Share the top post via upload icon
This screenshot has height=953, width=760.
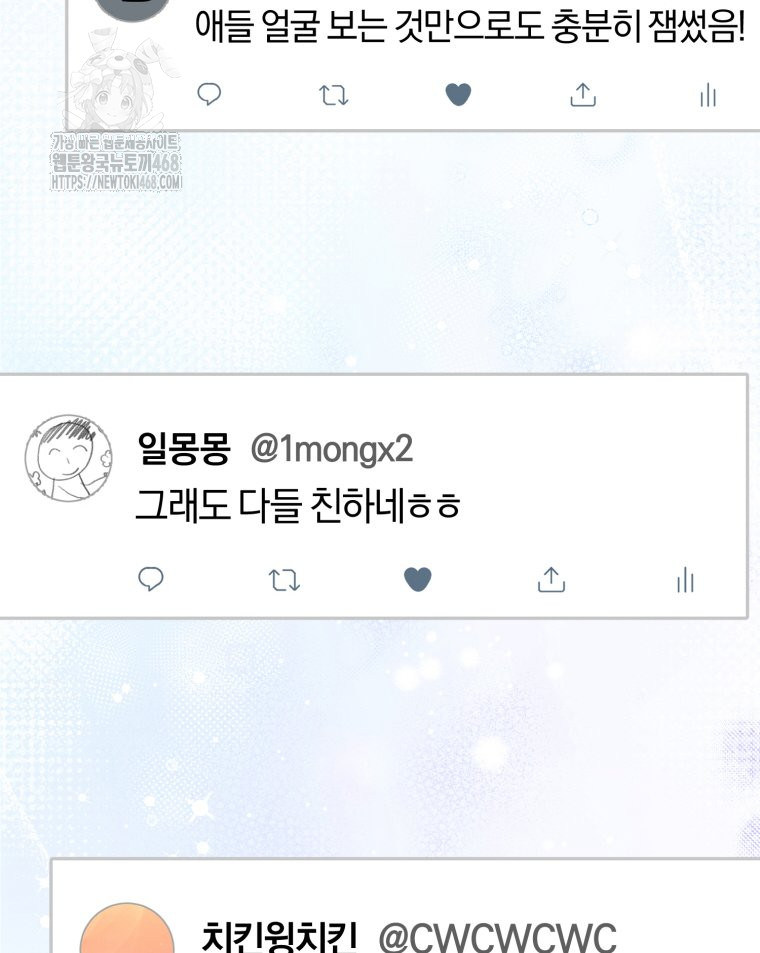coord(583,95)
